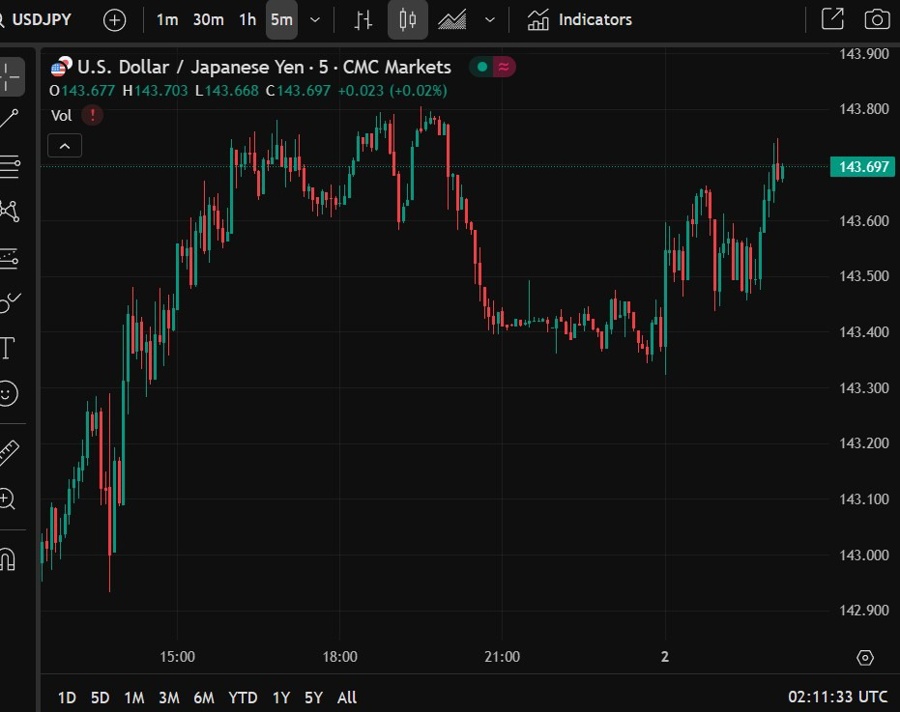Click the 02:11:33 UTC timezone clock

pyautogui.click(x=837, y=697)
